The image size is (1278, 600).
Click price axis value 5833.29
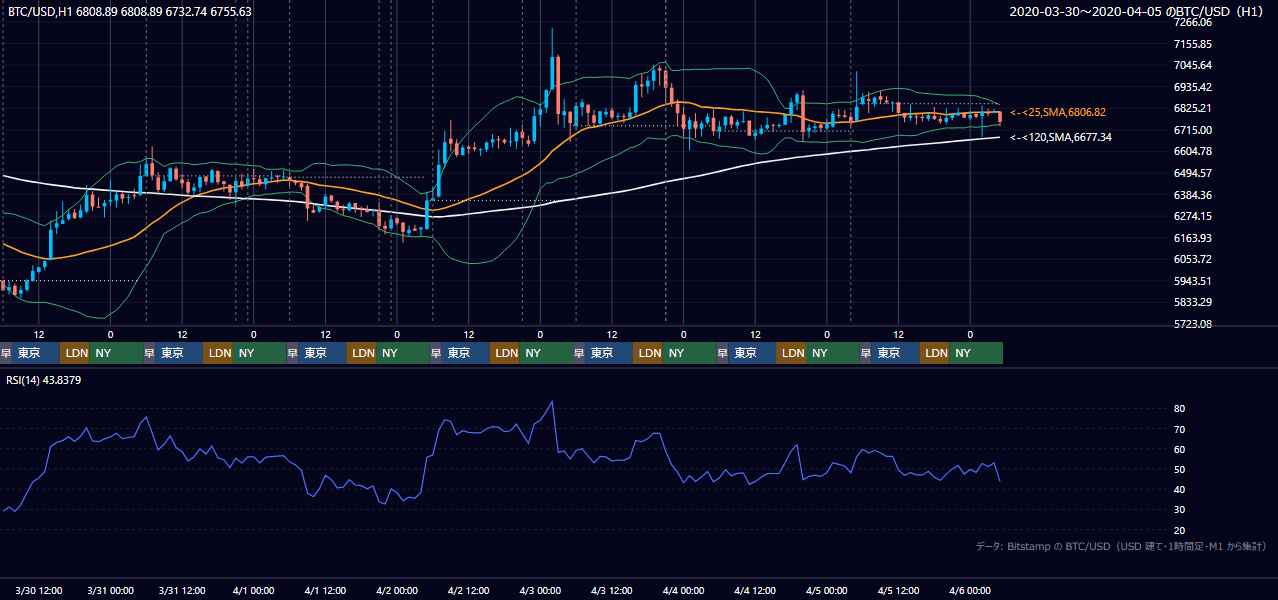tap(1192, 302)
